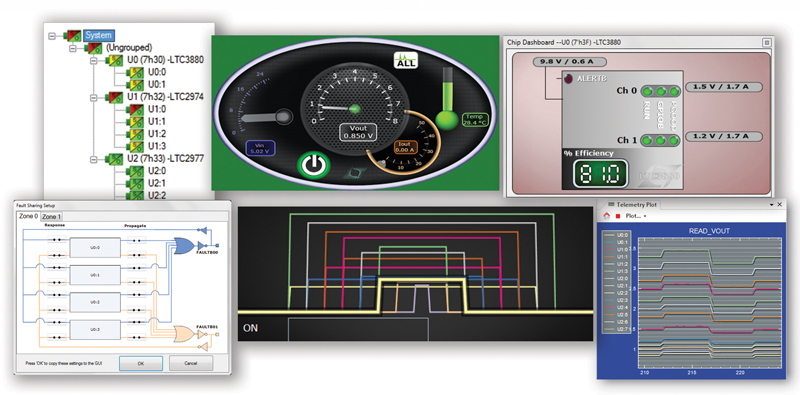Click the Home icon in Telemetry Plot toolbar
Viewport: 800px width, 395px height.
pyautogui.click(x=607, y=216)
